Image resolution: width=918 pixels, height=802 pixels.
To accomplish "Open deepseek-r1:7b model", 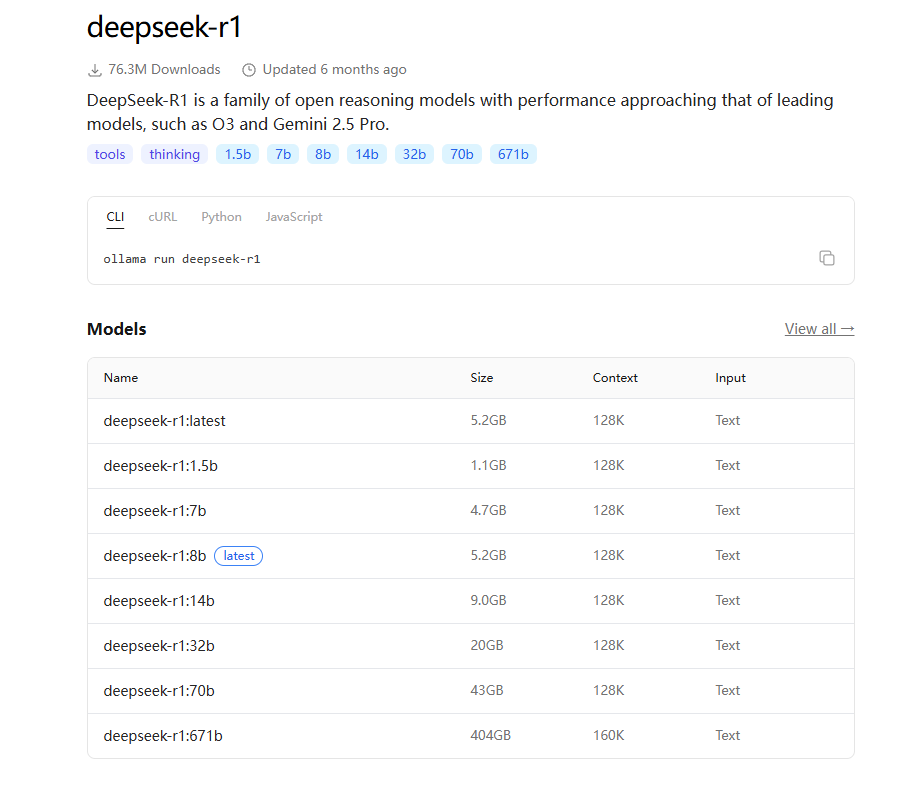I will click(x=155, y=511).
